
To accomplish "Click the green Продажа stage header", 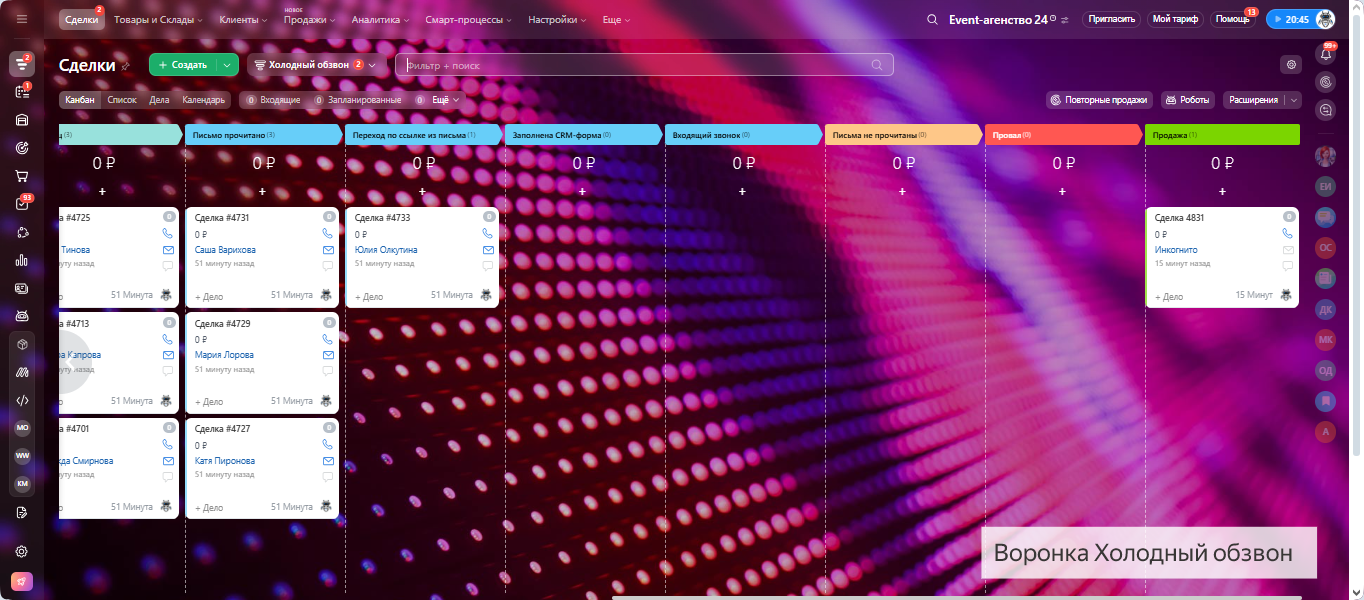I will point(1222,134).
